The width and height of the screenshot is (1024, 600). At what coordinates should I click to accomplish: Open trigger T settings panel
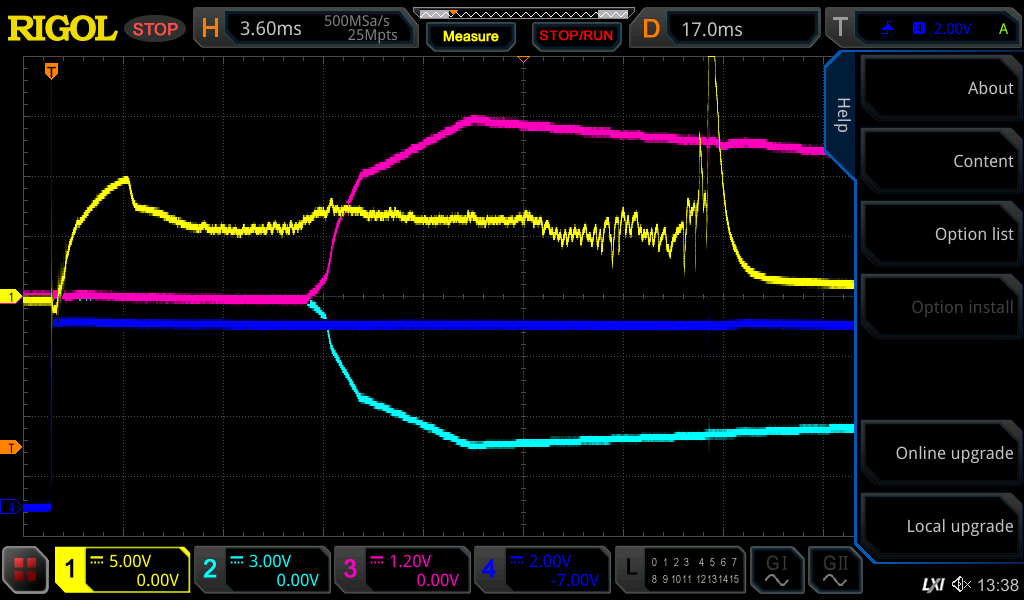[921, 29]
